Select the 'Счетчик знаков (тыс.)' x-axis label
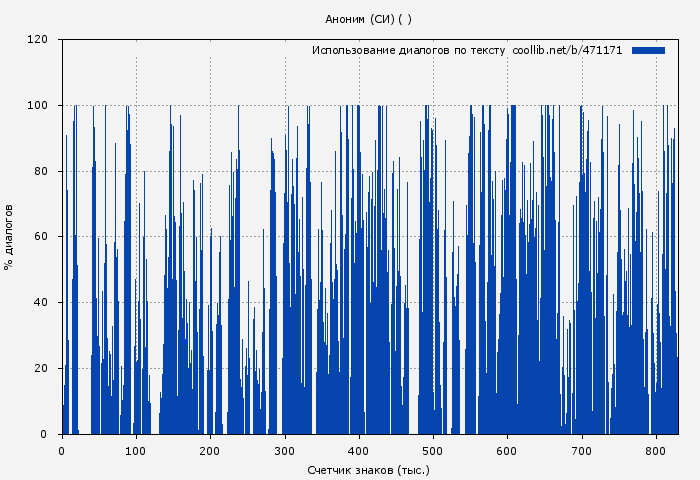The image size is (700, 480). (368, 469)
